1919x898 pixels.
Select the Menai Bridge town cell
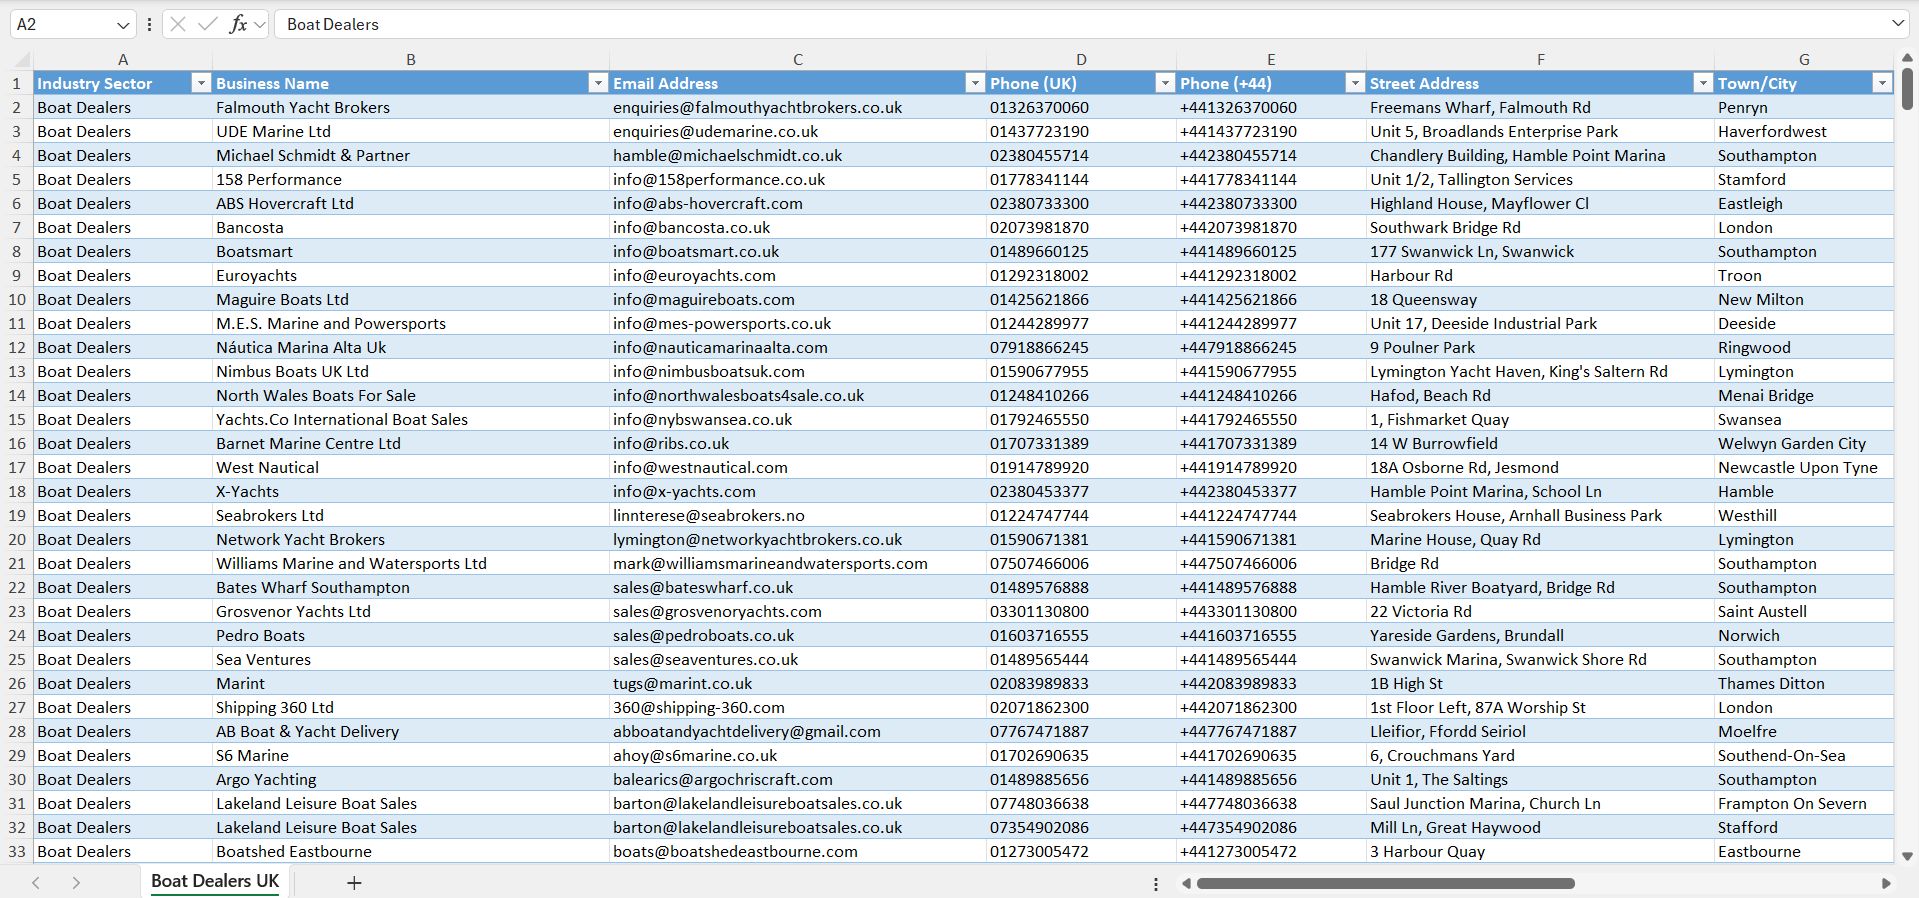(1804, 395)
